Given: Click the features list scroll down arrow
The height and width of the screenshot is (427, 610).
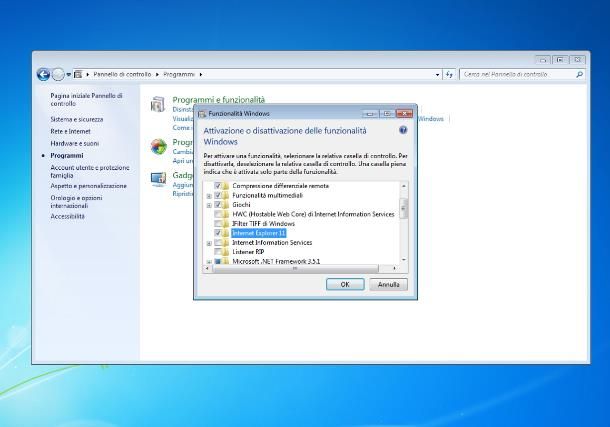Looking at the screenshot, I should pos(404,260).
